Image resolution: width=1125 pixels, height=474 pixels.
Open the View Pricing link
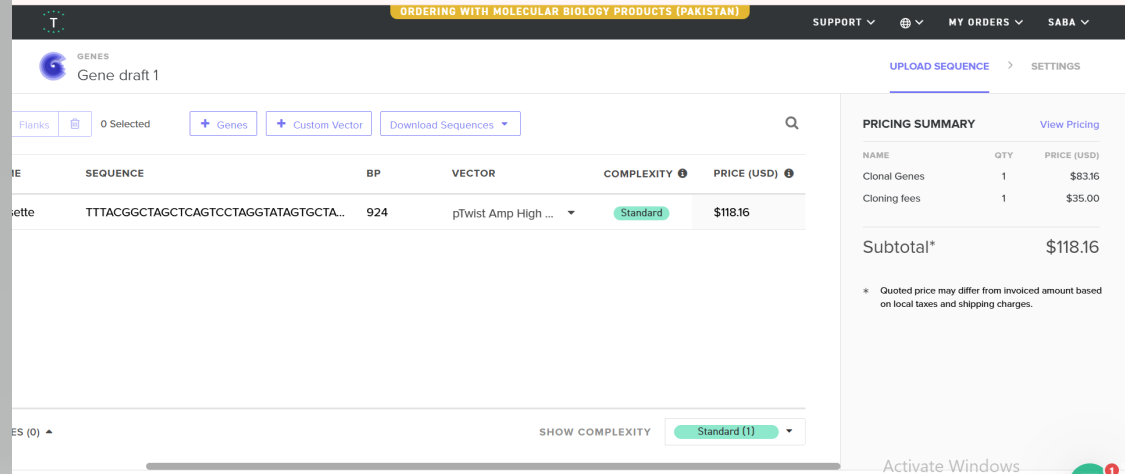click(1069, 124)
